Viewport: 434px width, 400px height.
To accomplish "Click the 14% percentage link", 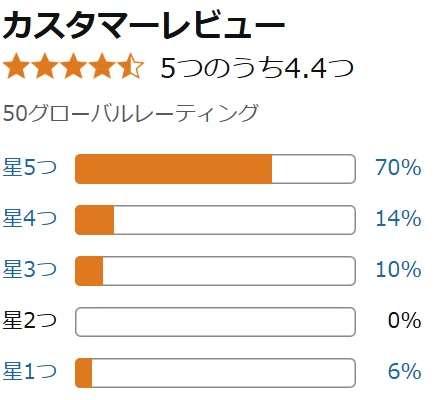I will (398, 218).
